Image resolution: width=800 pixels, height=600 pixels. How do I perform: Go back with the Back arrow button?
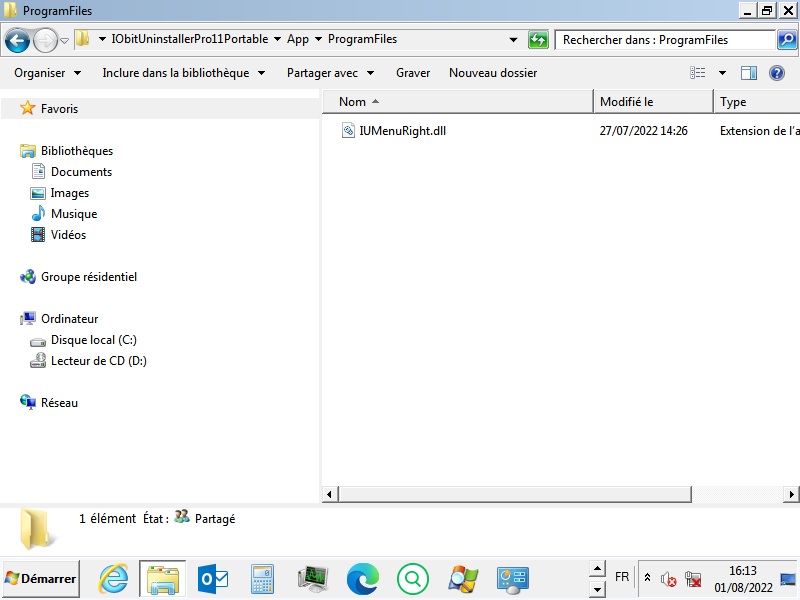(x=17, y=40)
